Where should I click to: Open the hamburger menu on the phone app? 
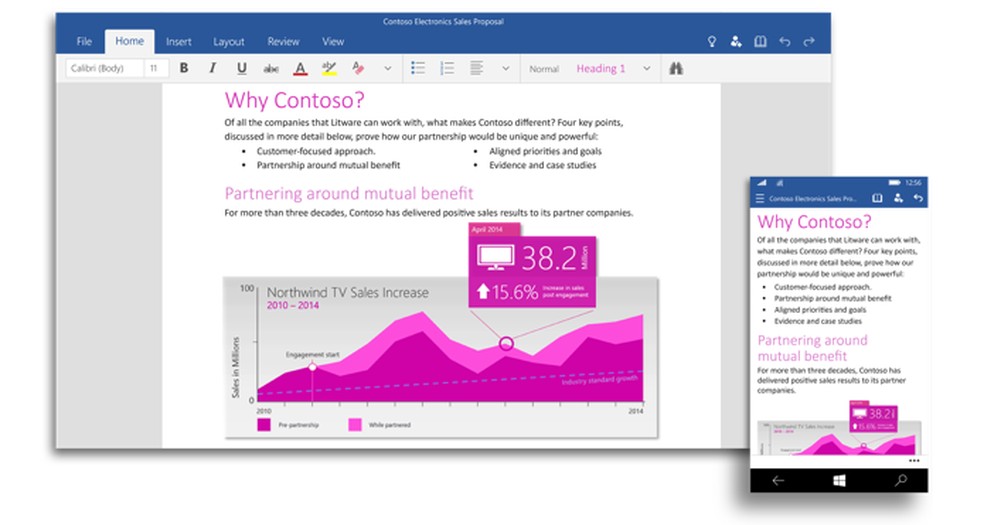[x=760, y=198]
